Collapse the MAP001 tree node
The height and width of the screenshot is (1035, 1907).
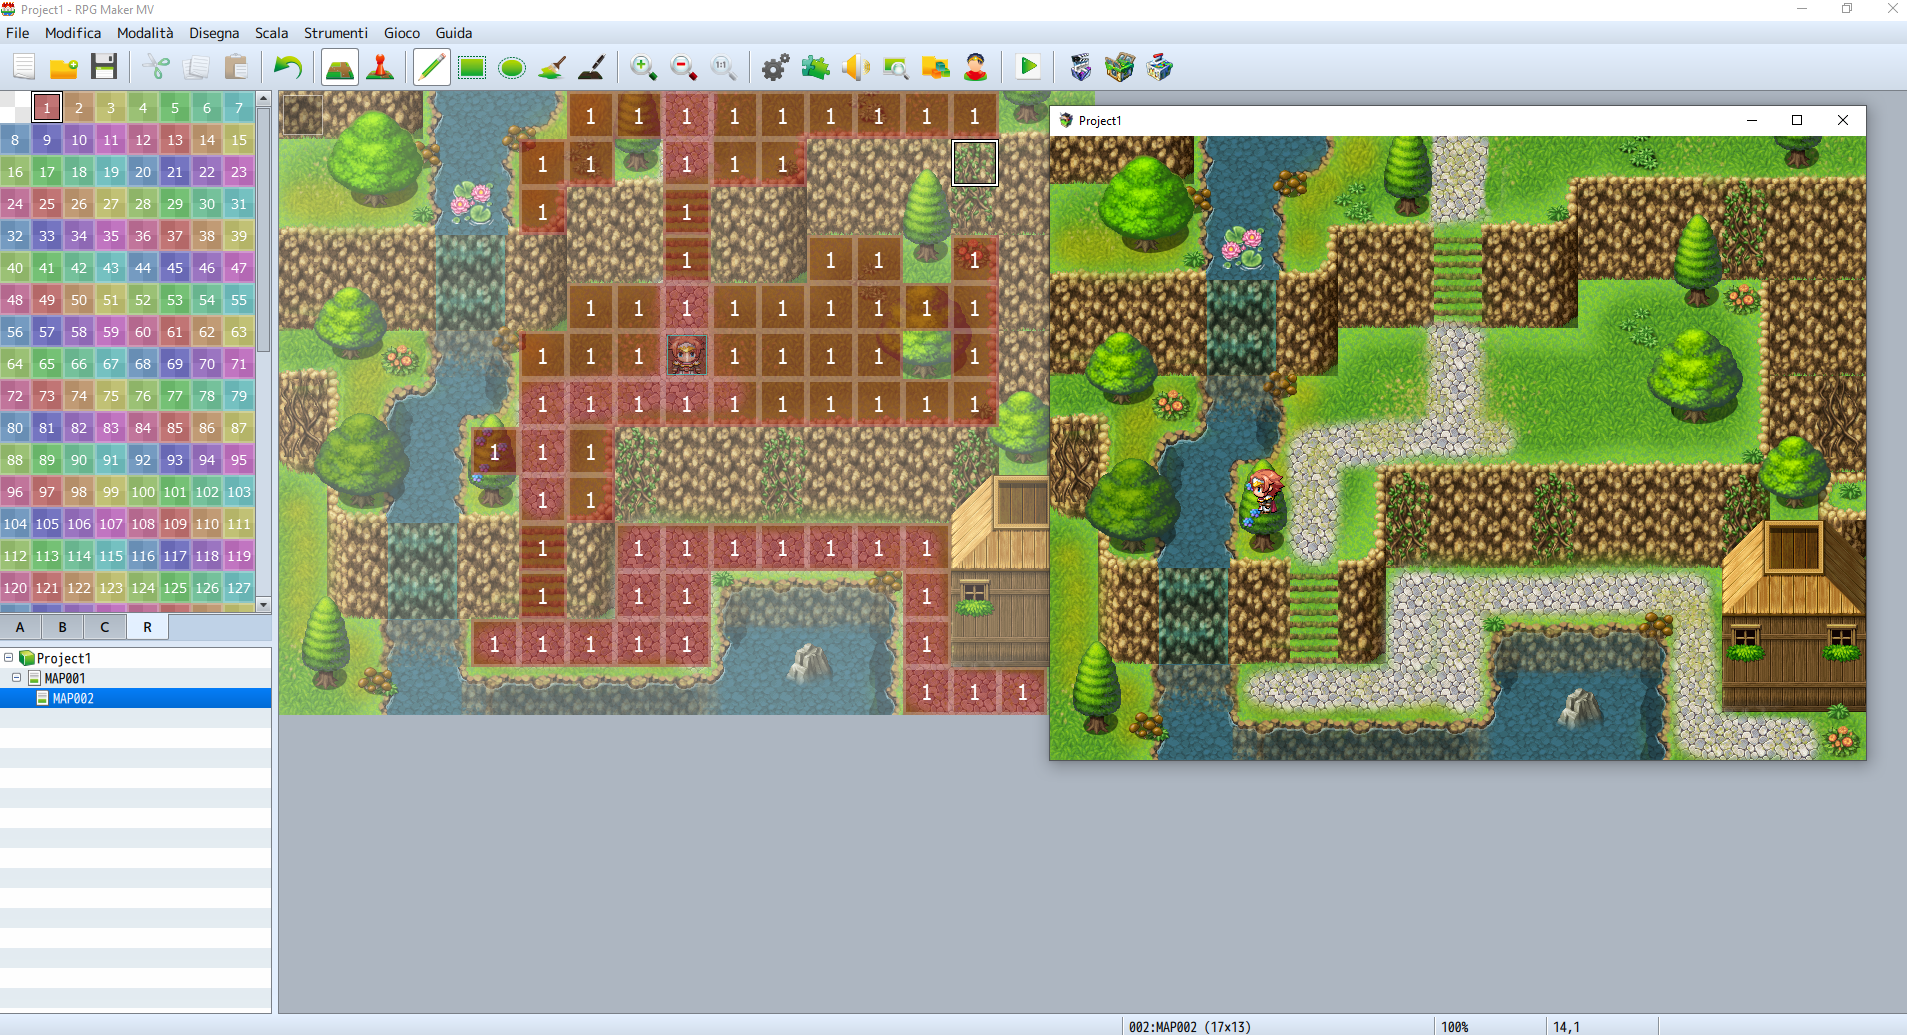(x=16, y=678)
